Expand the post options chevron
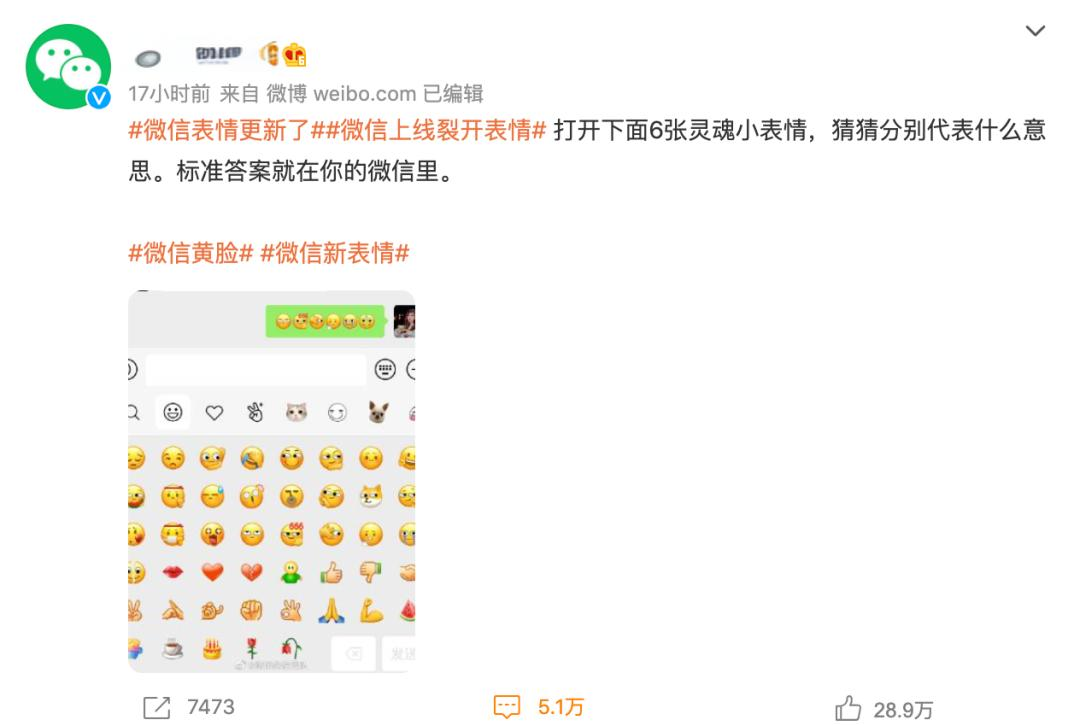Viewport: 1080px width, 725px height. click(x=1035, y=31)
